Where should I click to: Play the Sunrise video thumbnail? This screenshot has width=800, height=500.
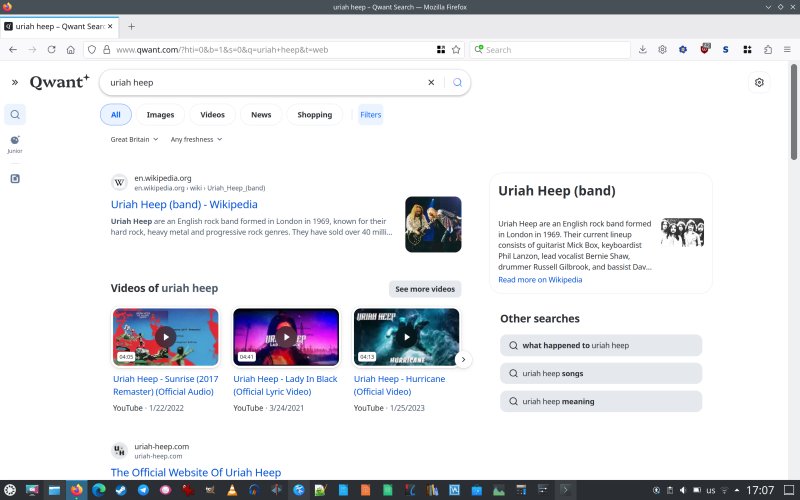click(166, 337)
